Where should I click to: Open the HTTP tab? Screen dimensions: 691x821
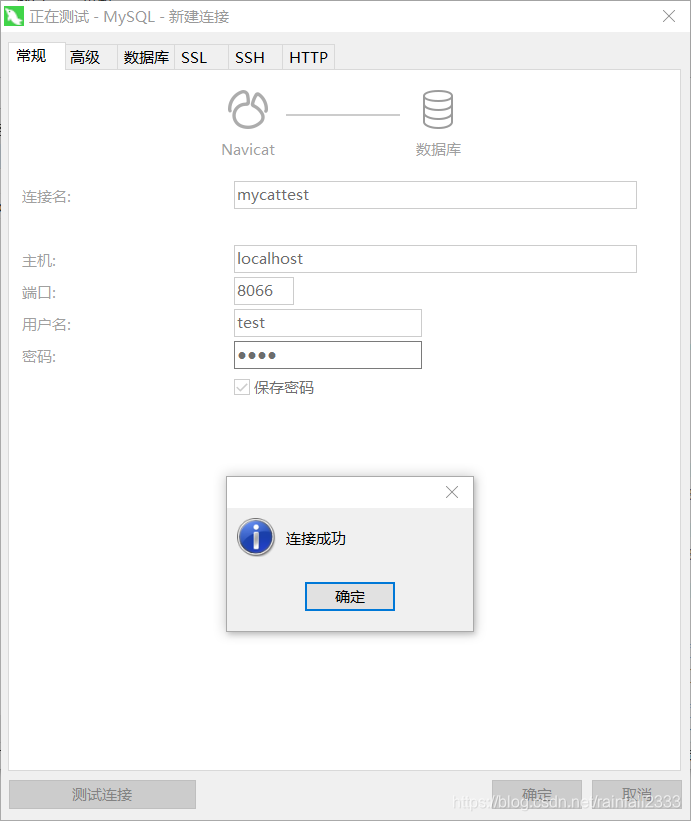308,57
